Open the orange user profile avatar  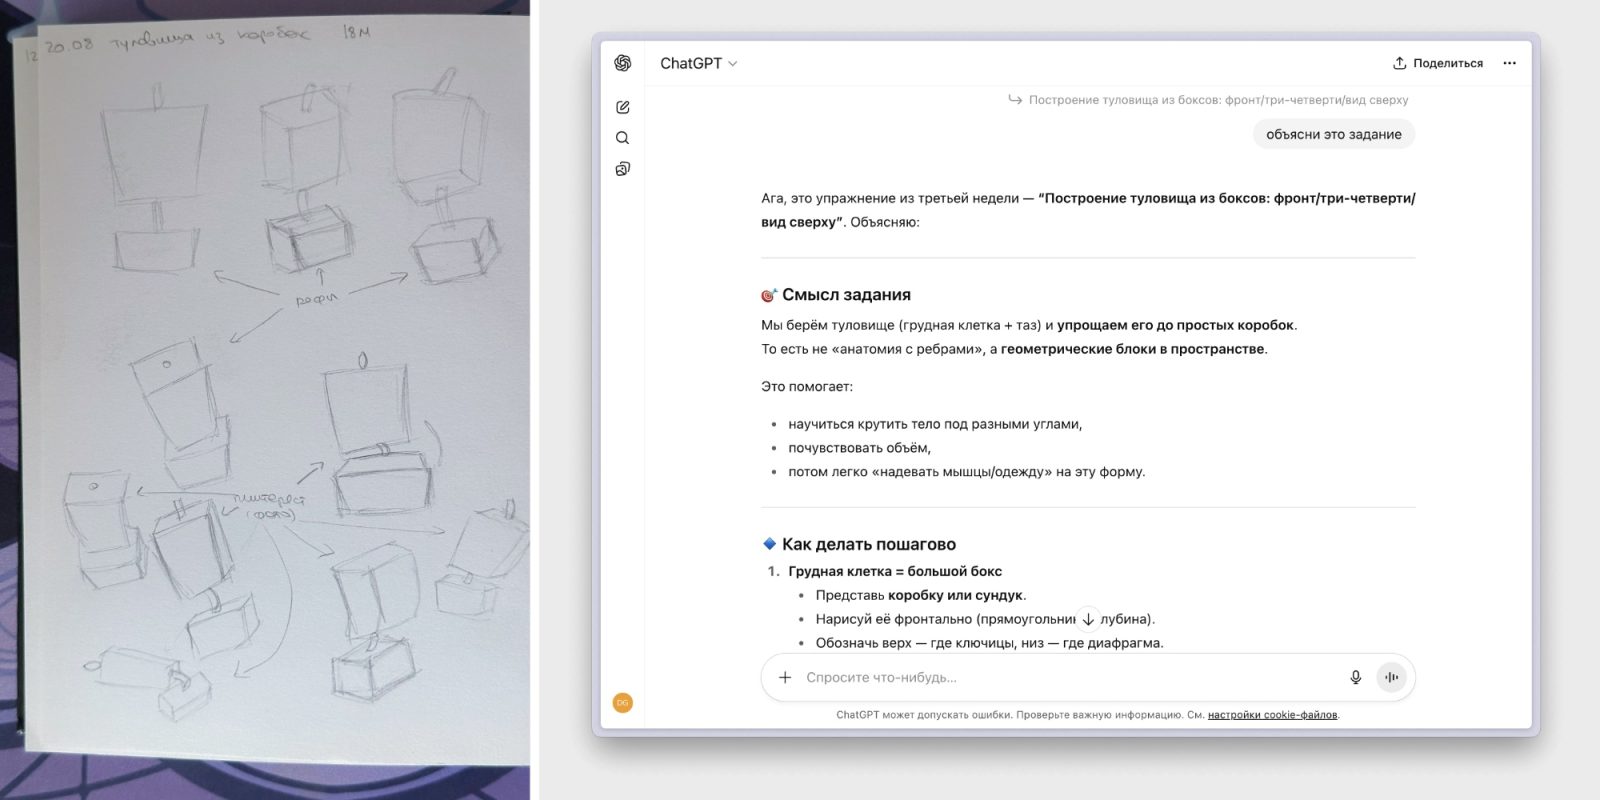coord(622,703)
